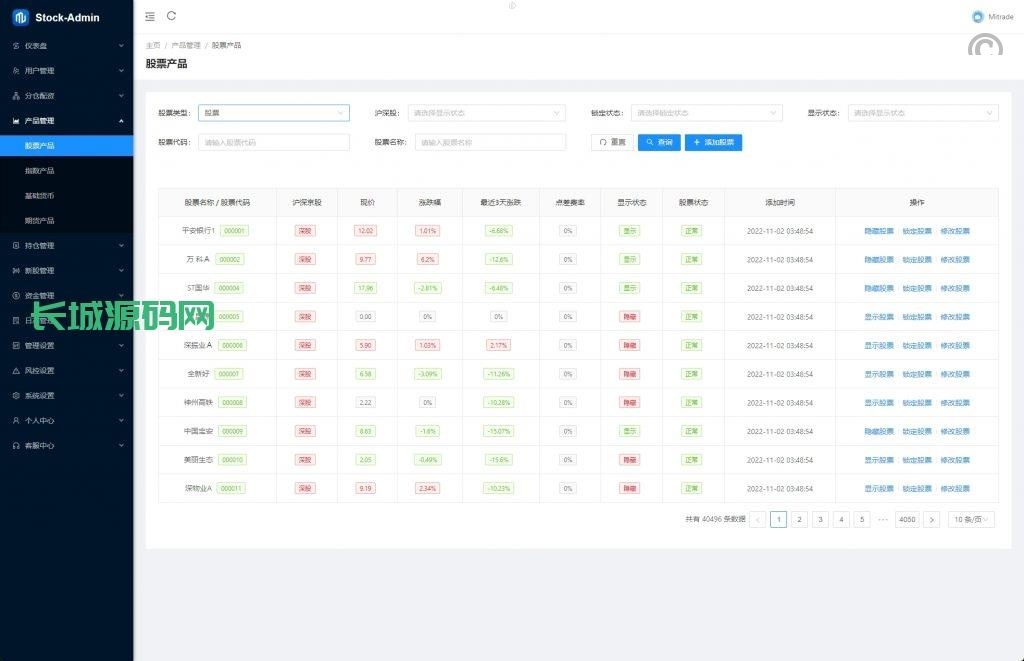Click the 风控设置 warning triangle icon

(15, 371)
